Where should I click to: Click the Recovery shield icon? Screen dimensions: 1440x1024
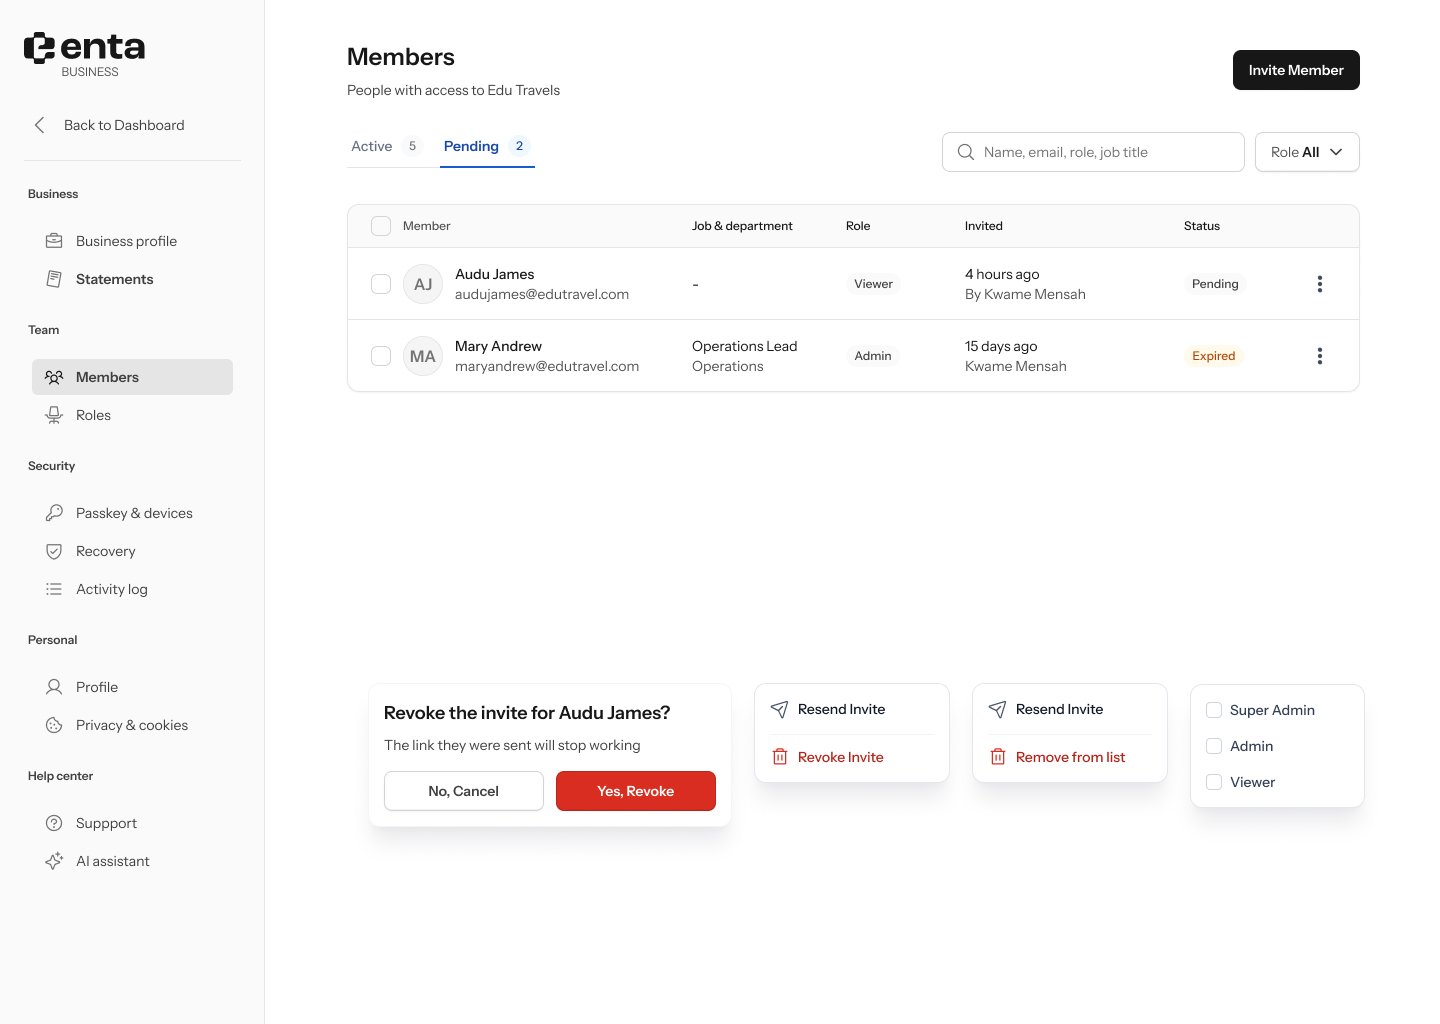(x=54, y=551)
